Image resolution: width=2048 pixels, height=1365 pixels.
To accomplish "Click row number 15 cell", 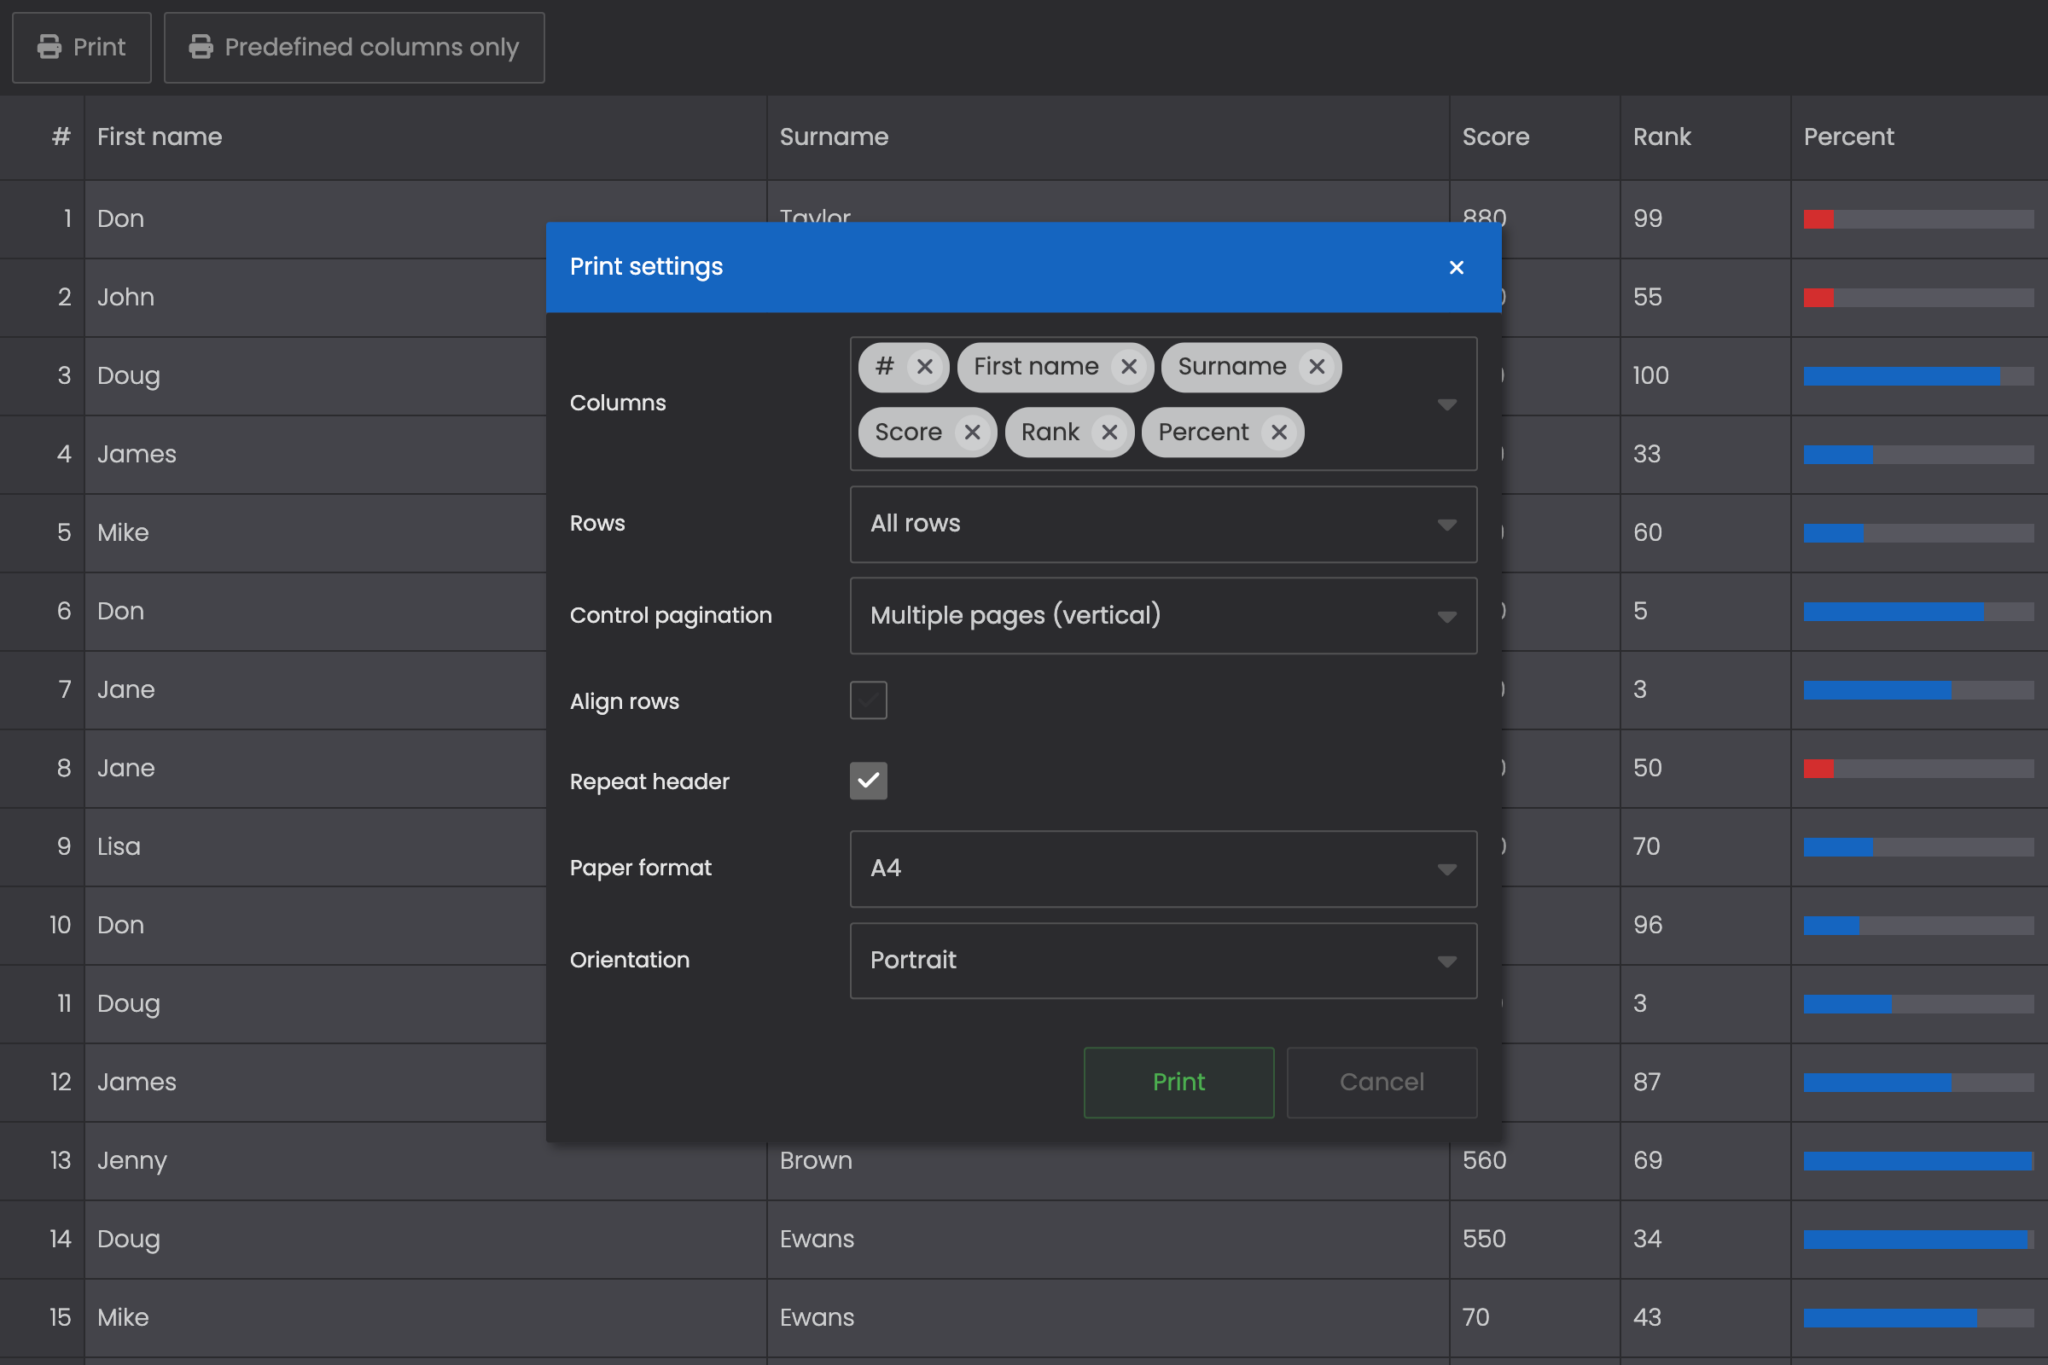I will point(42,1318).
